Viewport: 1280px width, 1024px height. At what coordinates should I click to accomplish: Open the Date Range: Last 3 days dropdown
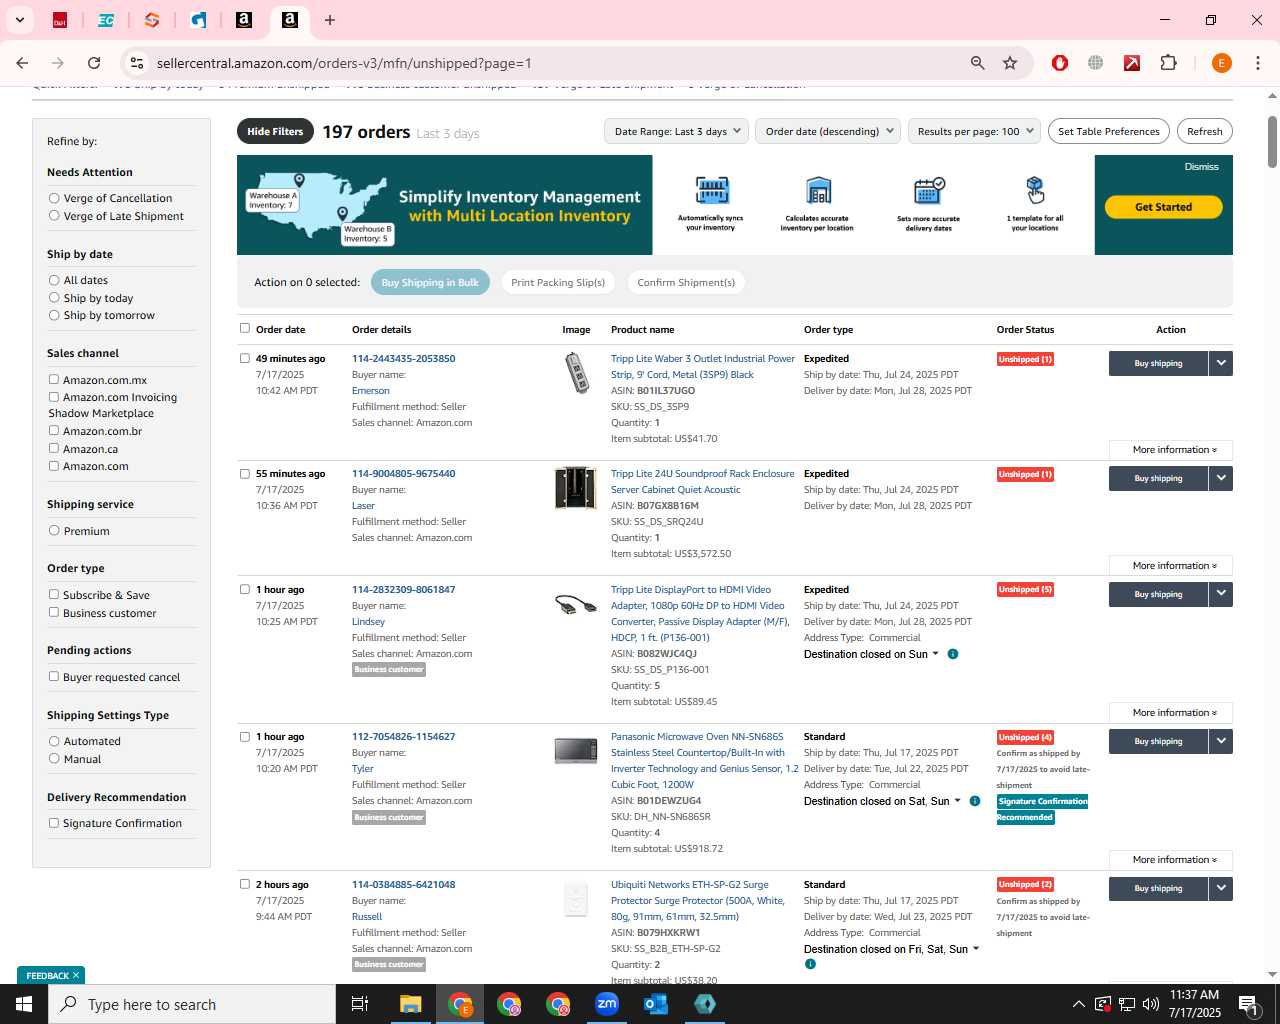tap(676, 131)
